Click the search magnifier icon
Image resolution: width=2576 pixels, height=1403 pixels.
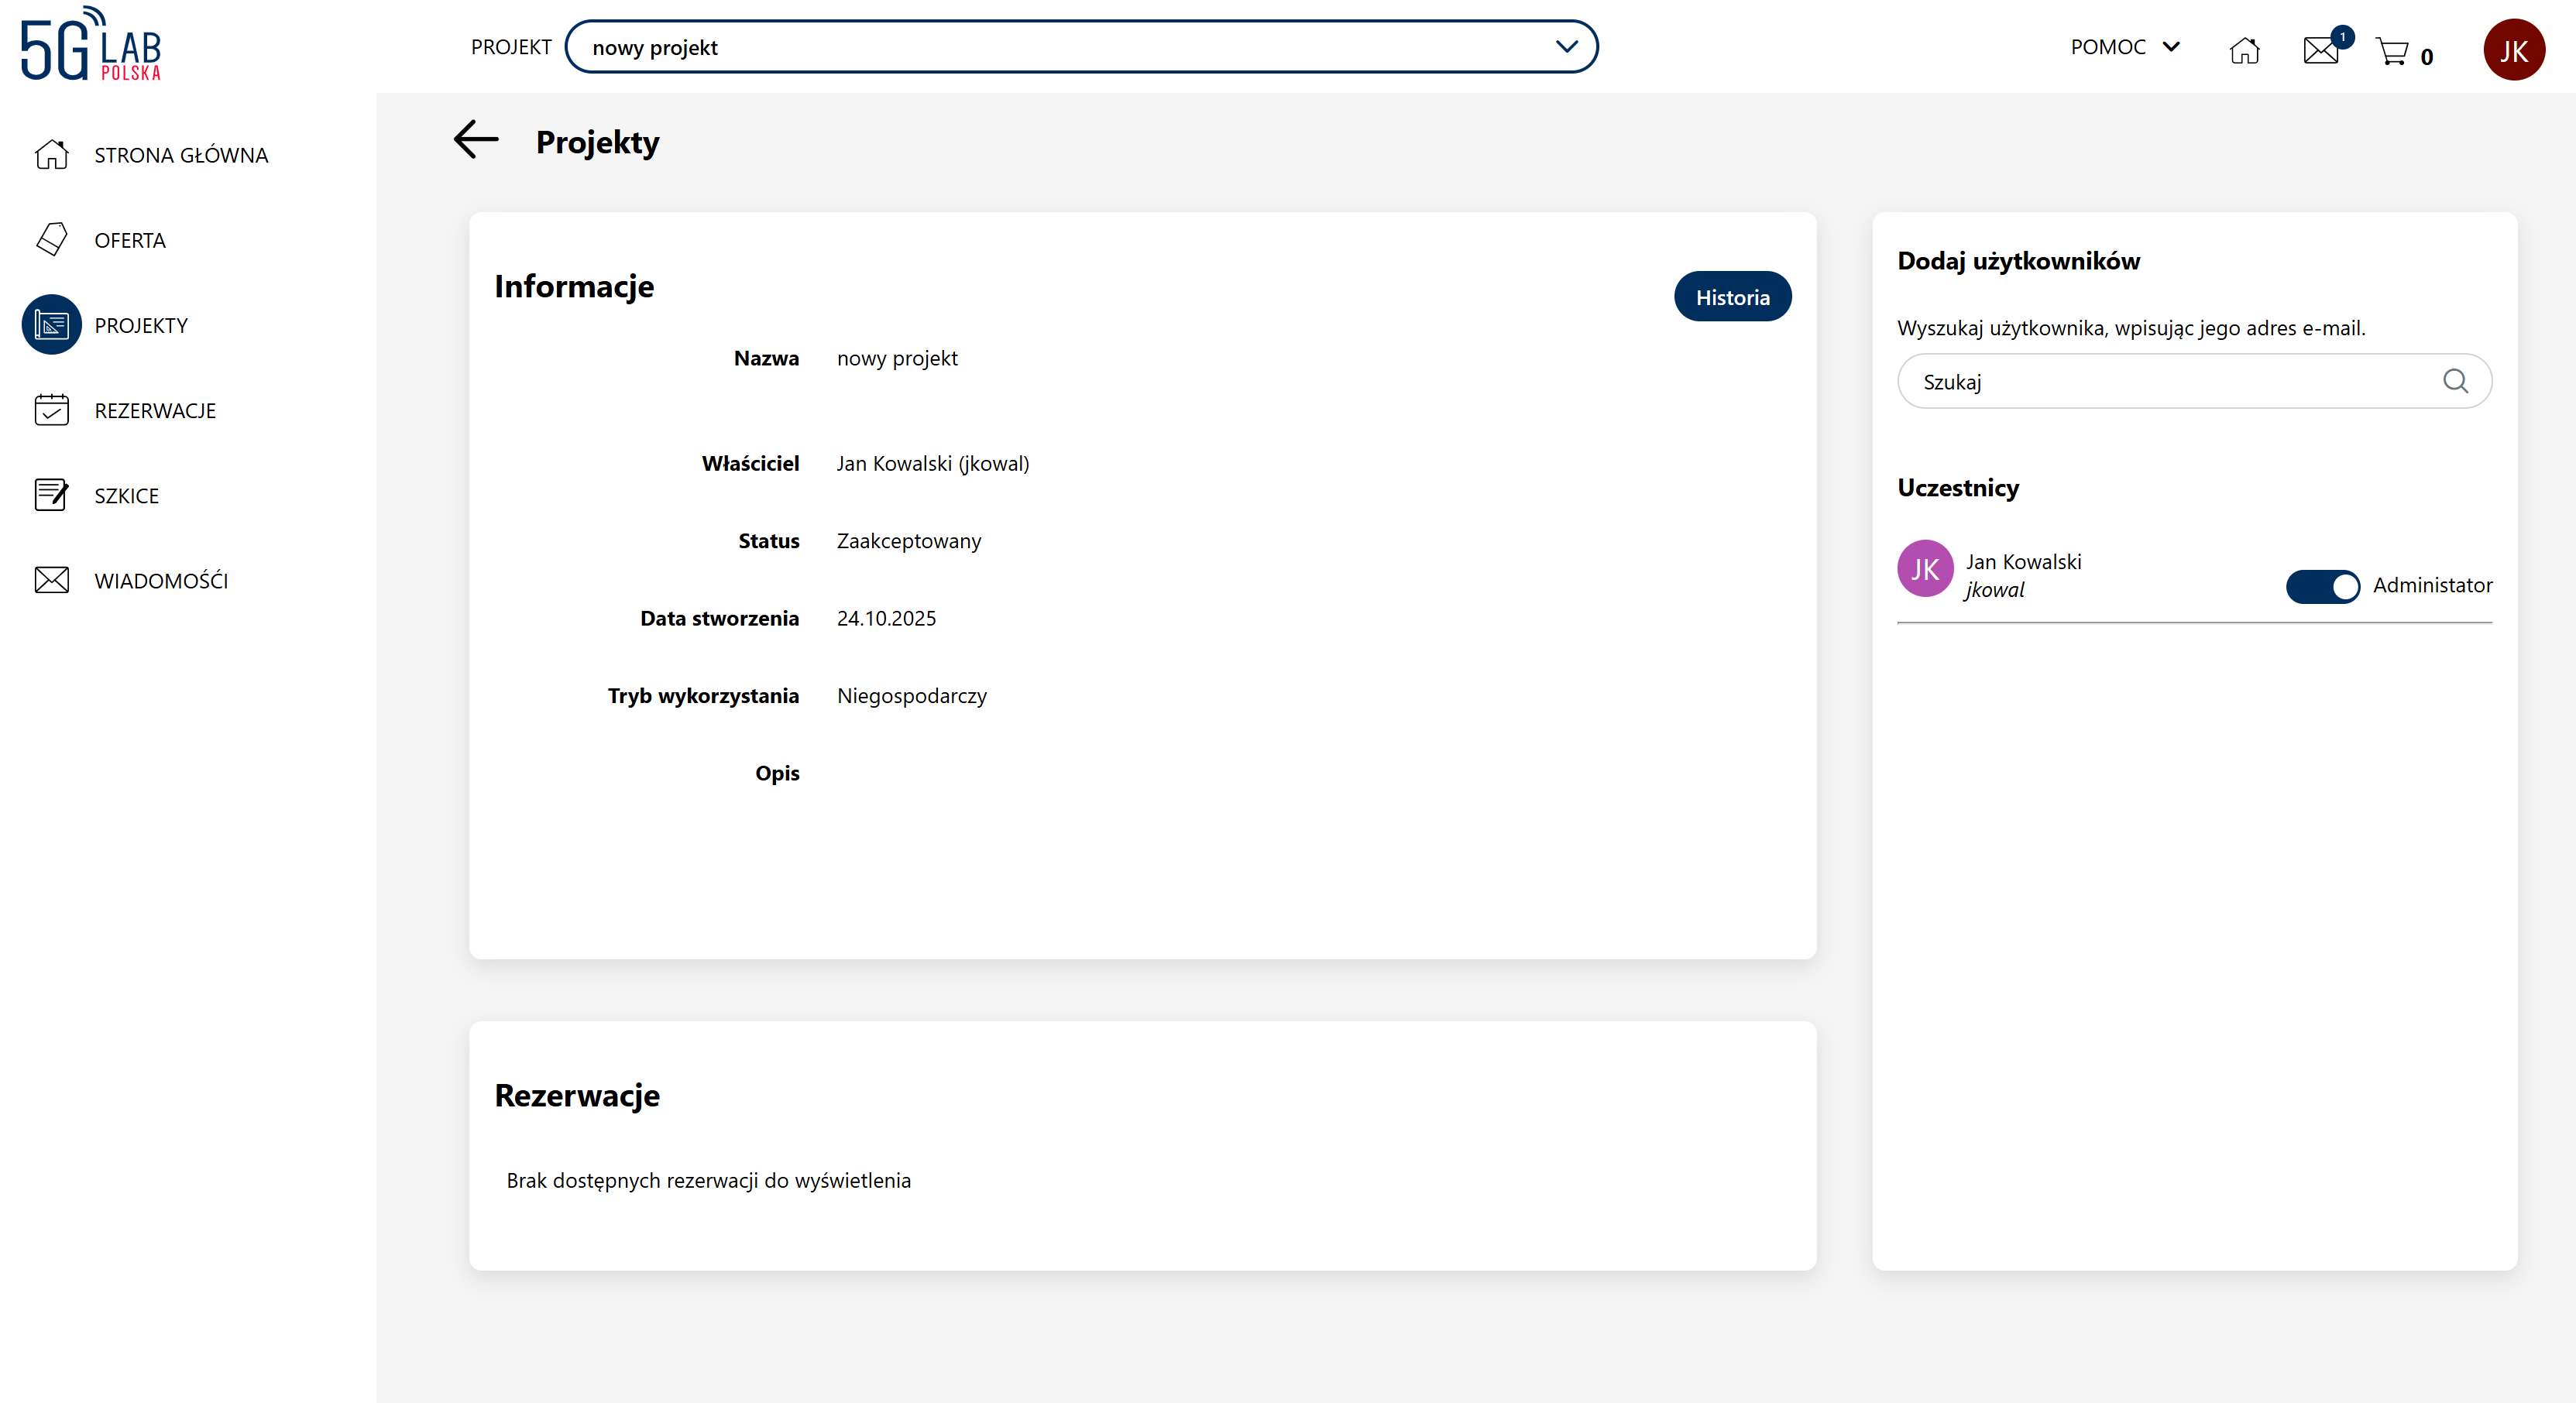(2455, 381)
